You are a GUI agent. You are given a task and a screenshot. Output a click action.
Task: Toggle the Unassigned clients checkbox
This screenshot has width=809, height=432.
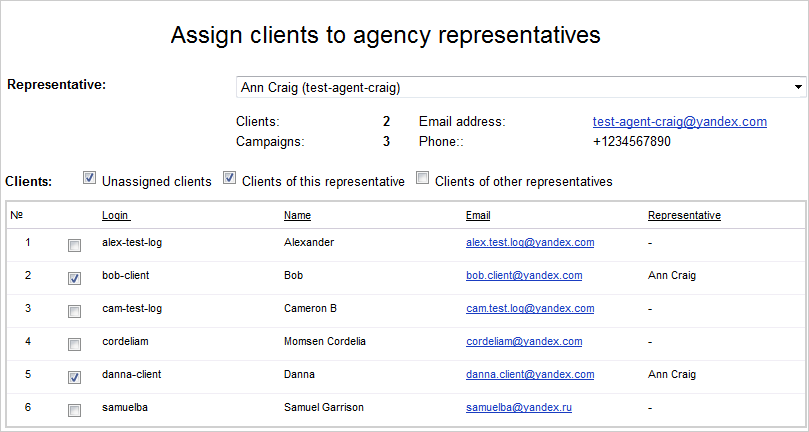90,179
